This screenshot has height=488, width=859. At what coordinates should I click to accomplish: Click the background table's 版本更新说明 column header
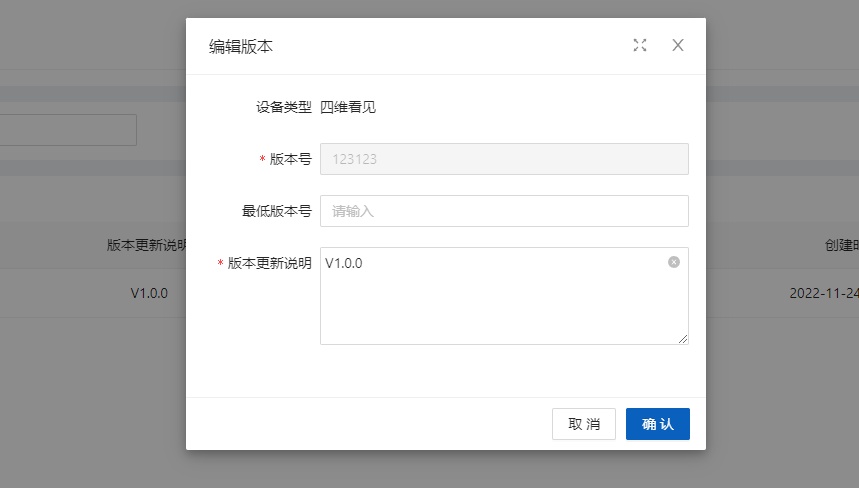[x=146, y=246]
